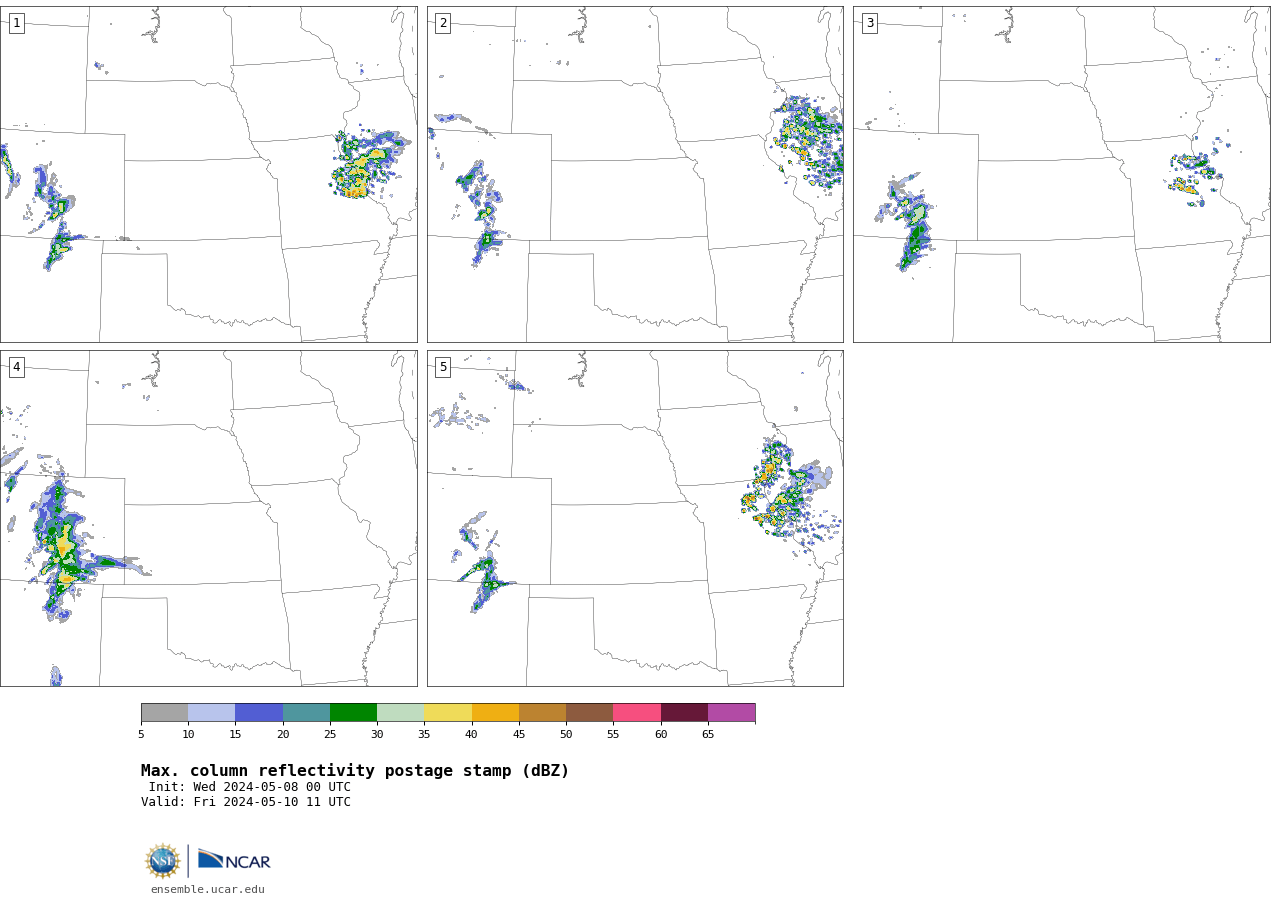This screenshot has width=1280, height=901.
Task: Click the colorbar tick label 65
Action: click(x=708, y=735)
